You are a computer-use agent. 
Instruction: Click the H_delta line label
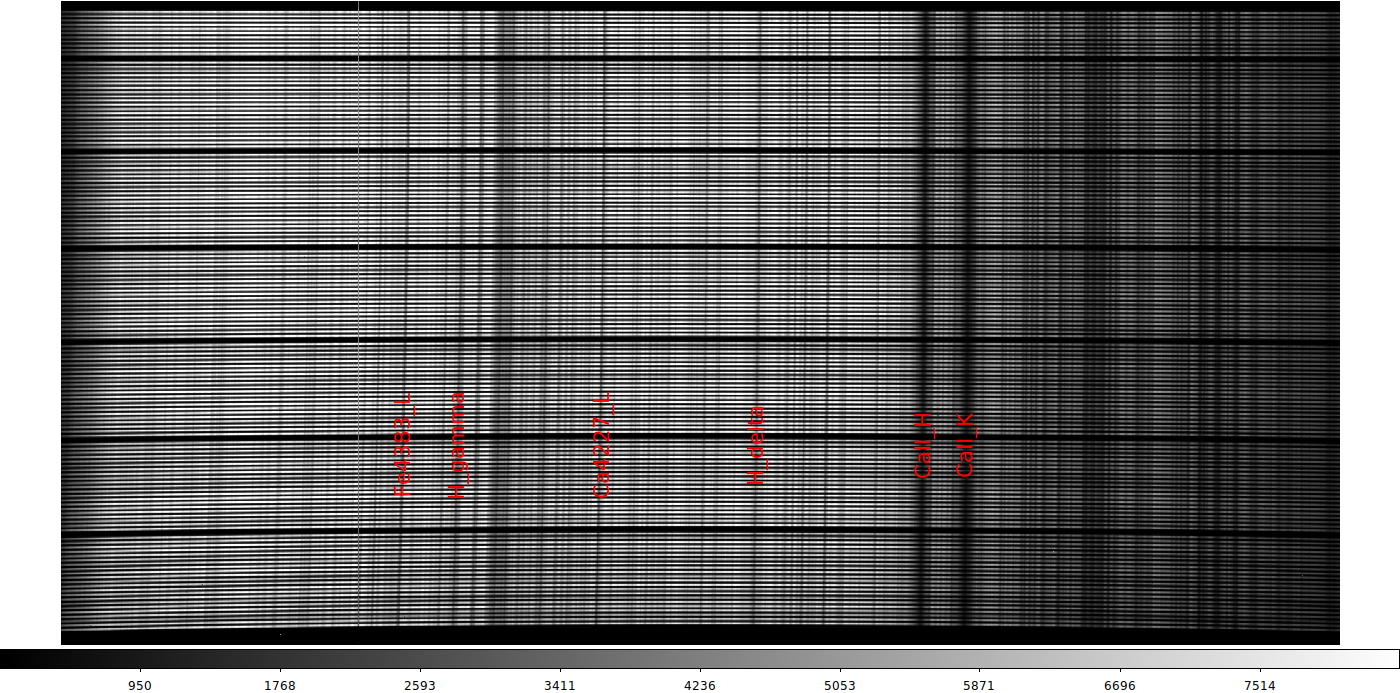point(757,446)
